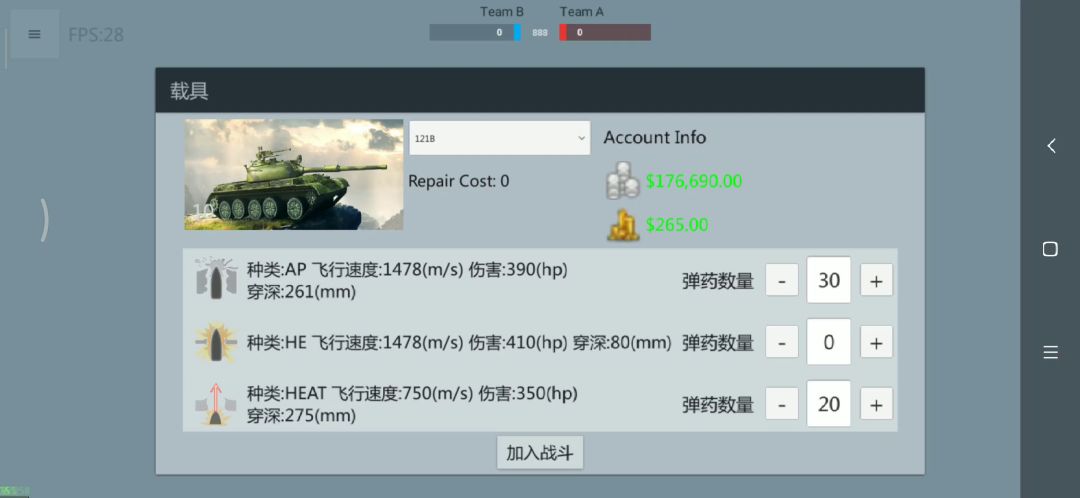Image resolution: width=1080 pixels, height=498 pixels.
Task: Decrease HEAT ammo count with minus button
Action: [x=782, y=405]
